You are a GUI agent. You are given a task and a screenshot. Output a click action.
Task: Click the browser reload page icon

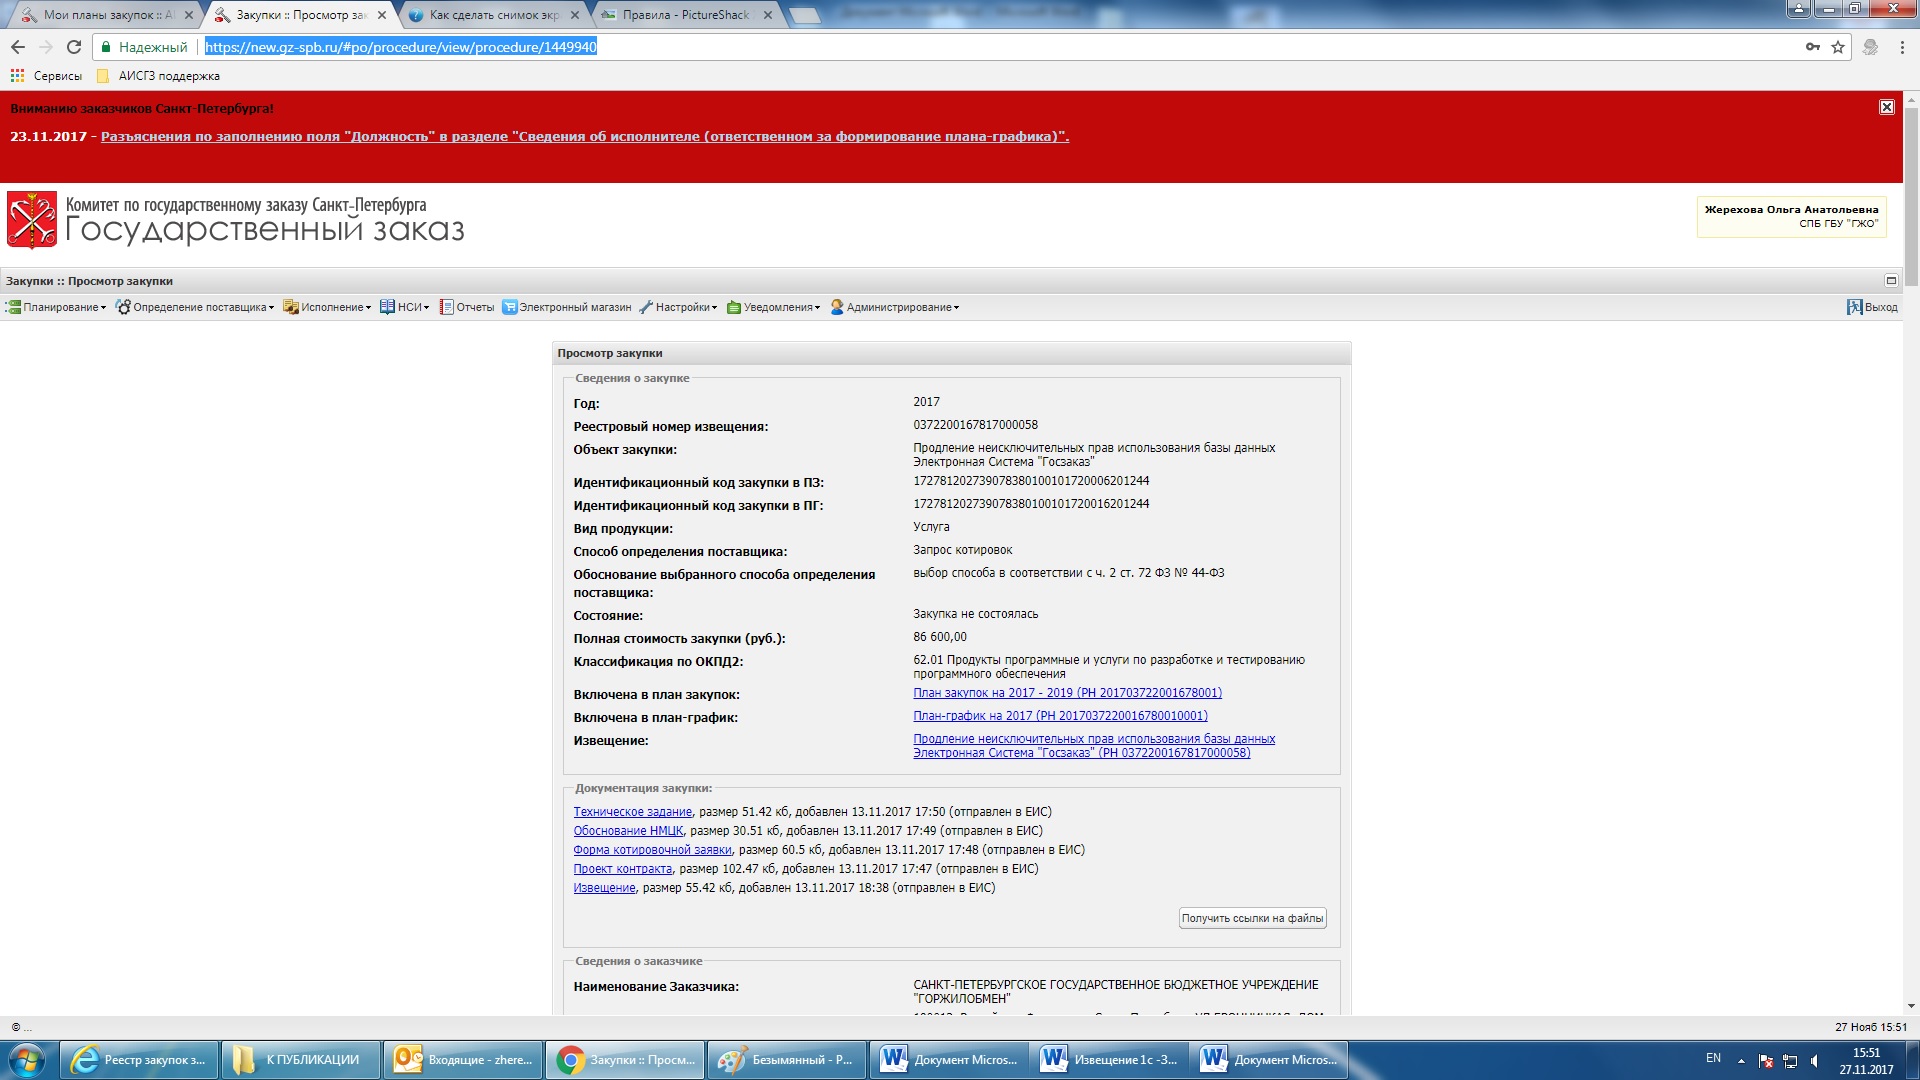tap(74, 47)
